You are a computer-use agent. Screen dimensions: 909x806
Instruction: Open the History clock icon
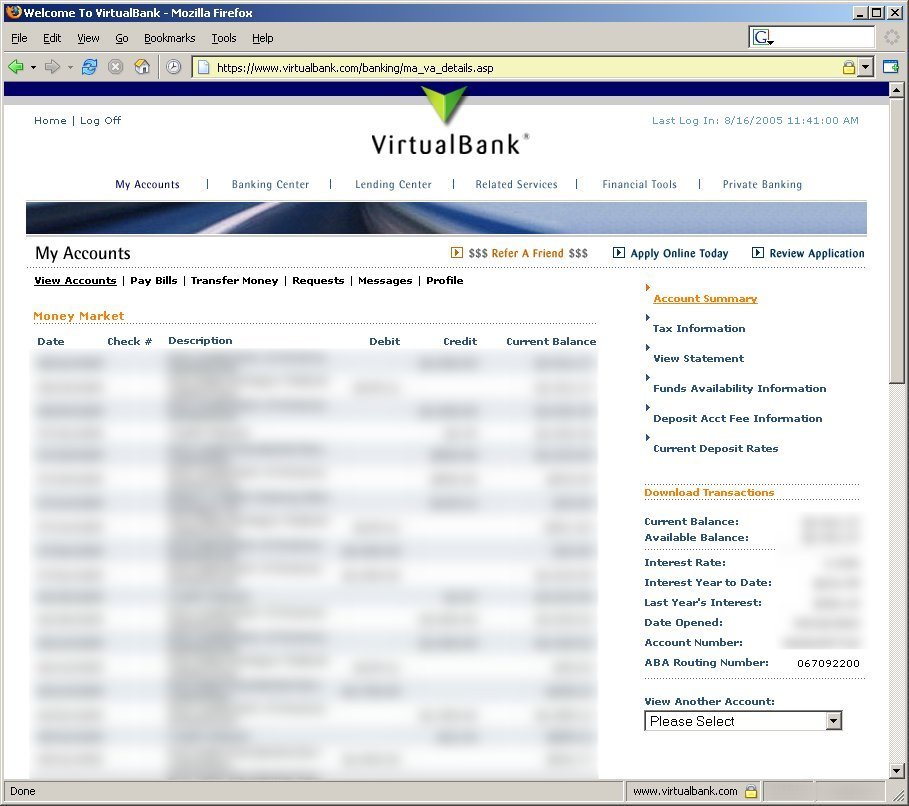click(x=174, y=67)
